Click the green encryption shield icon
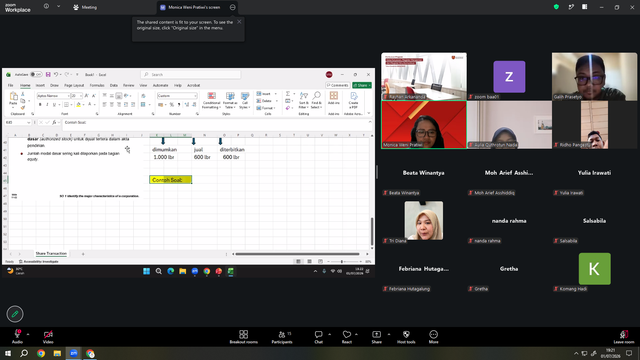The height and width of the screenshot is (360, 640). [x=556, y=7]
